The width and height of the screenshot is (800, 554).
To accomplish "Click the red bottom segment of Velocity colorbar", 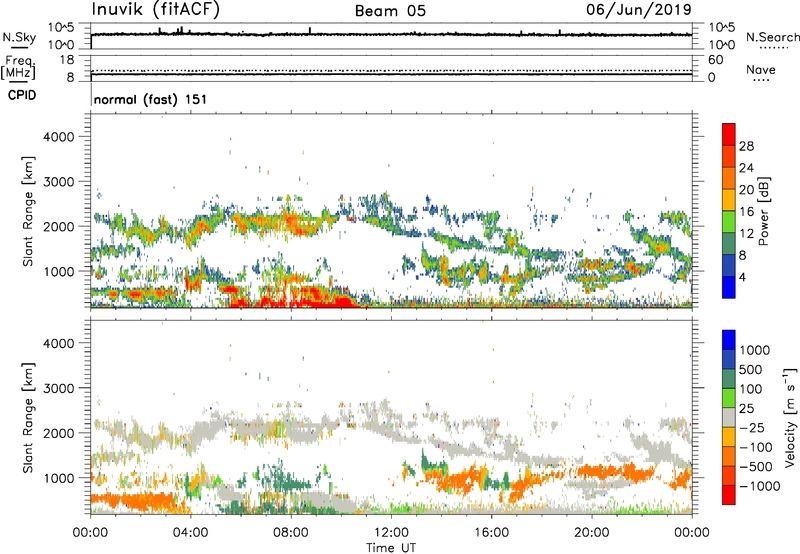I will (729, 495).
